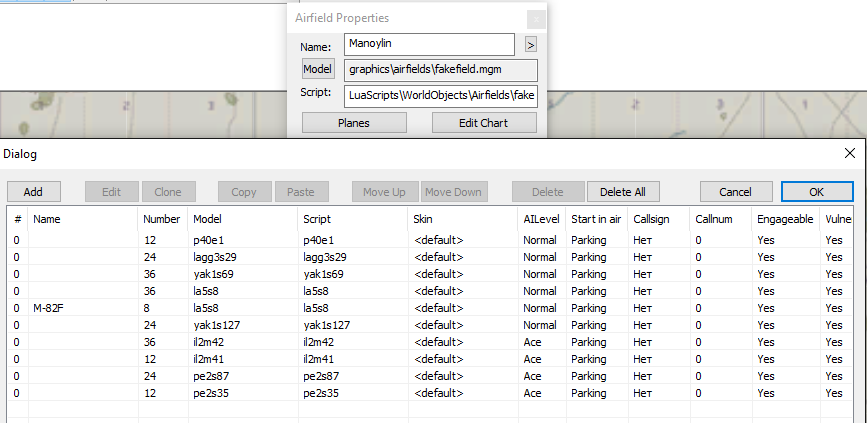Image resolution: width=867 pixels, height=423 pixels.
Task: Click the arrow button next to Name field
Action: click(x=530, y=45)
